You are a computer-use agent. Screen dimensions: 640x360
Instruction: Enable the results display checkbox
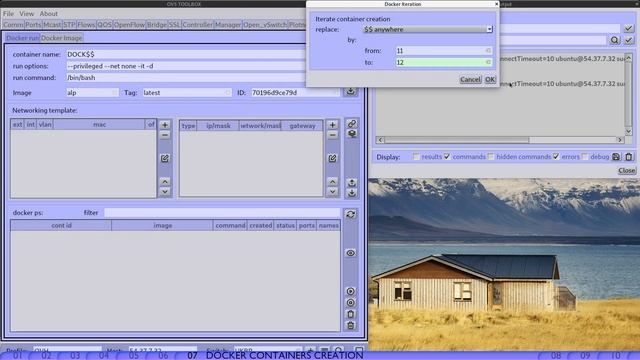coord(416,157)
